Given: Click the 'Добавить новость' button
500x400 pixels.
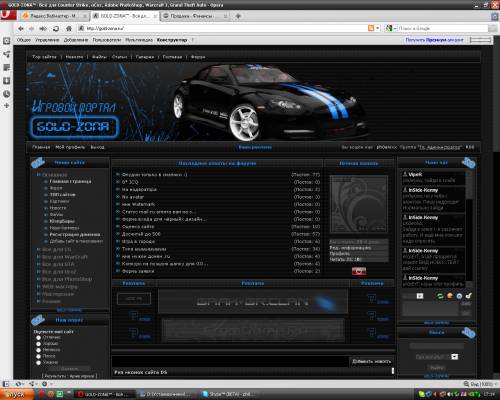Looking at the screenshot, I should point(372,361).
